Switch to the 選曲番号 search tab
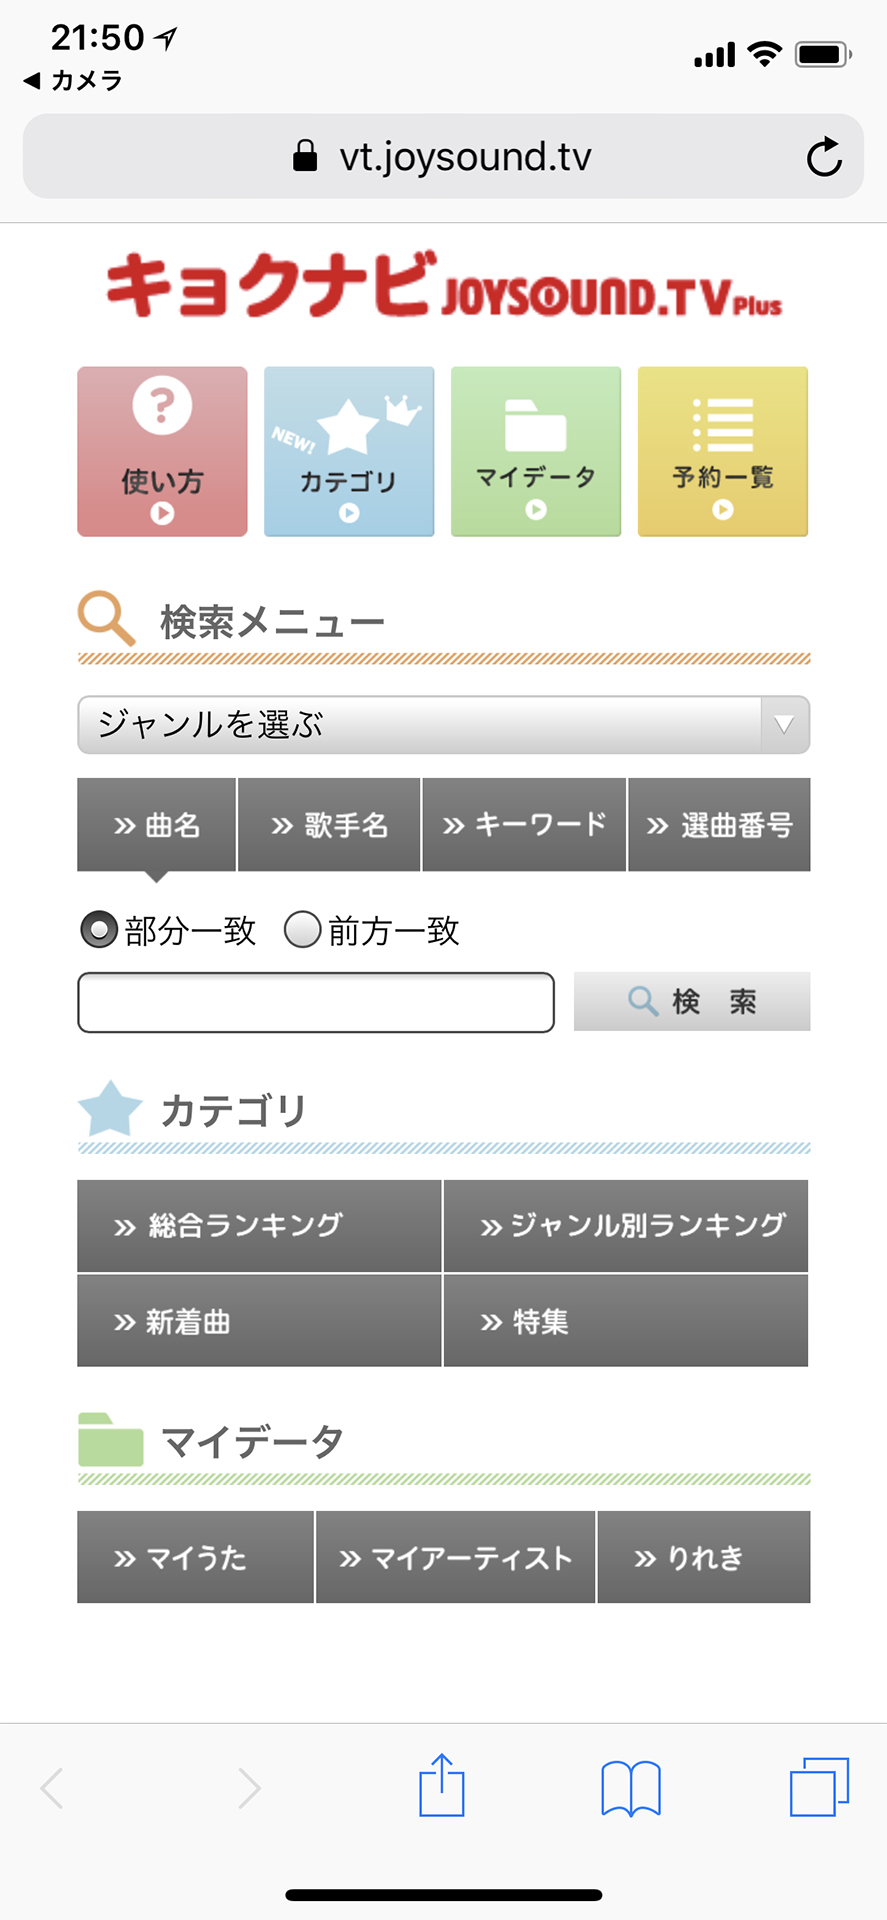 pos(719,825)
